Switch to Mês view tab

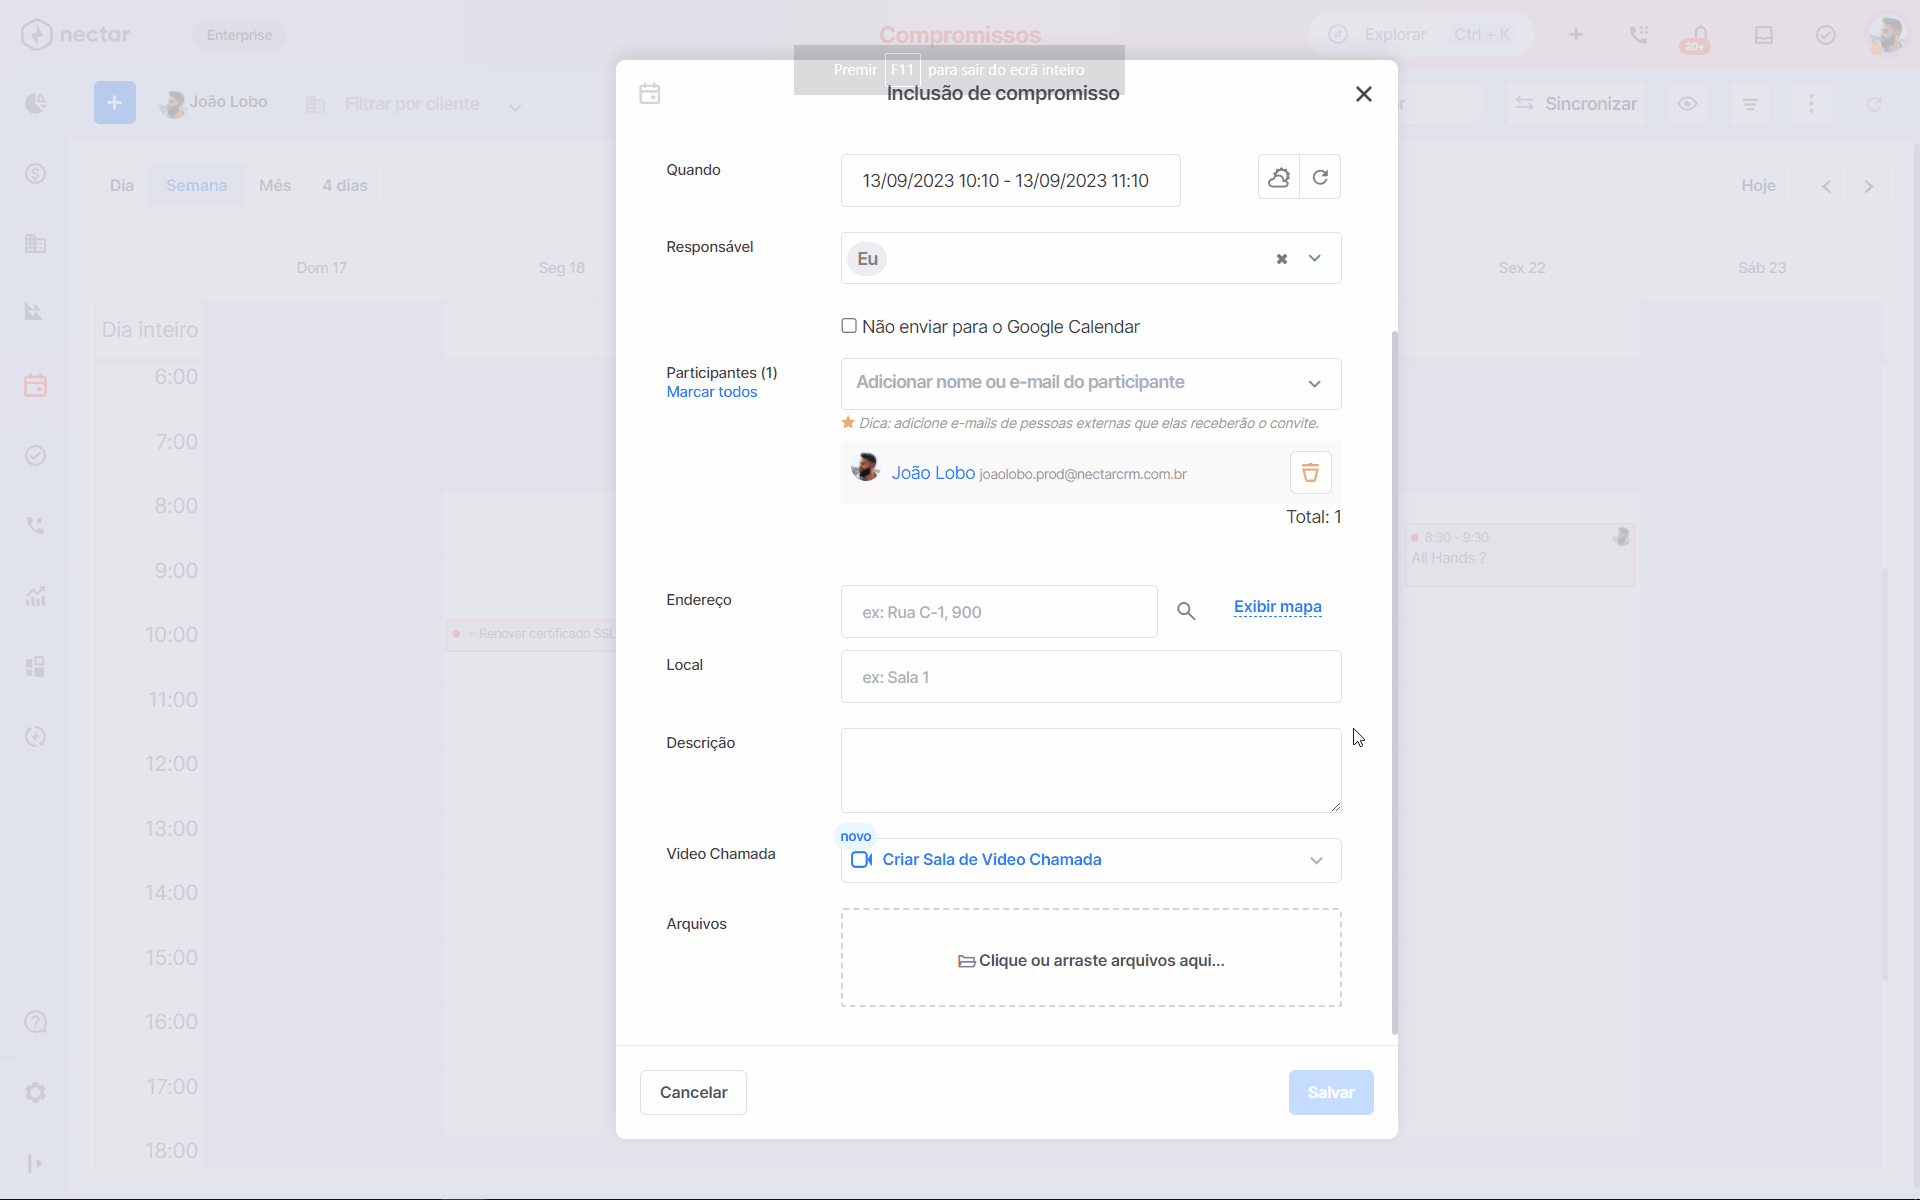pyautogui.click(x=275, y=185)
